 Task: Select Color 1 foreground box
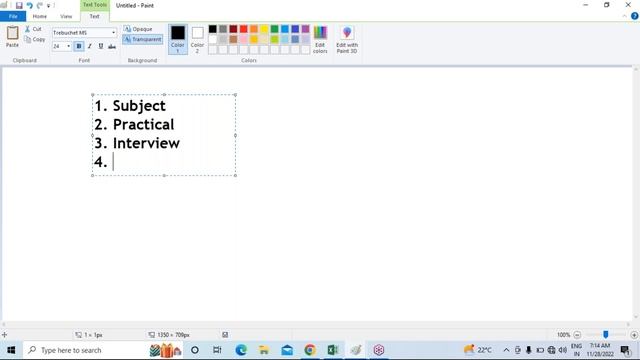click(178, 39)
